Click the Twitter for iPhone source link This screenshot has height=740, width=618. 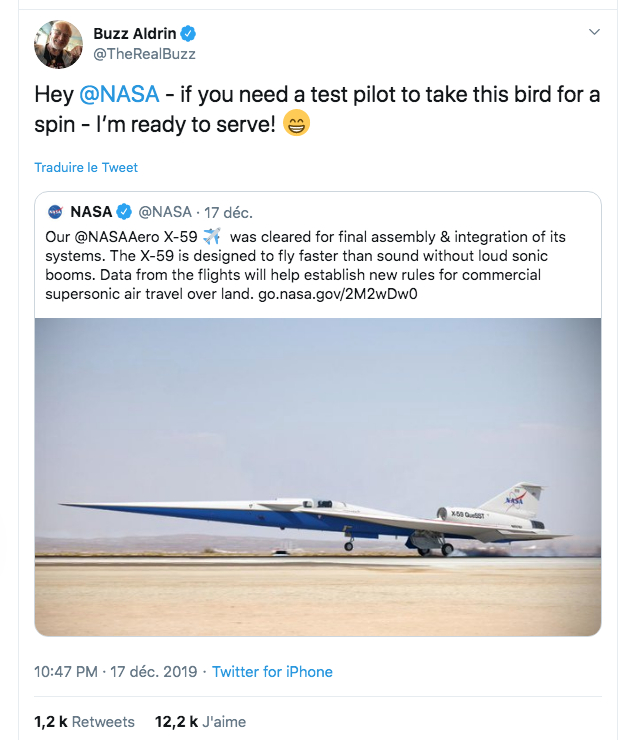coord(272,672)
